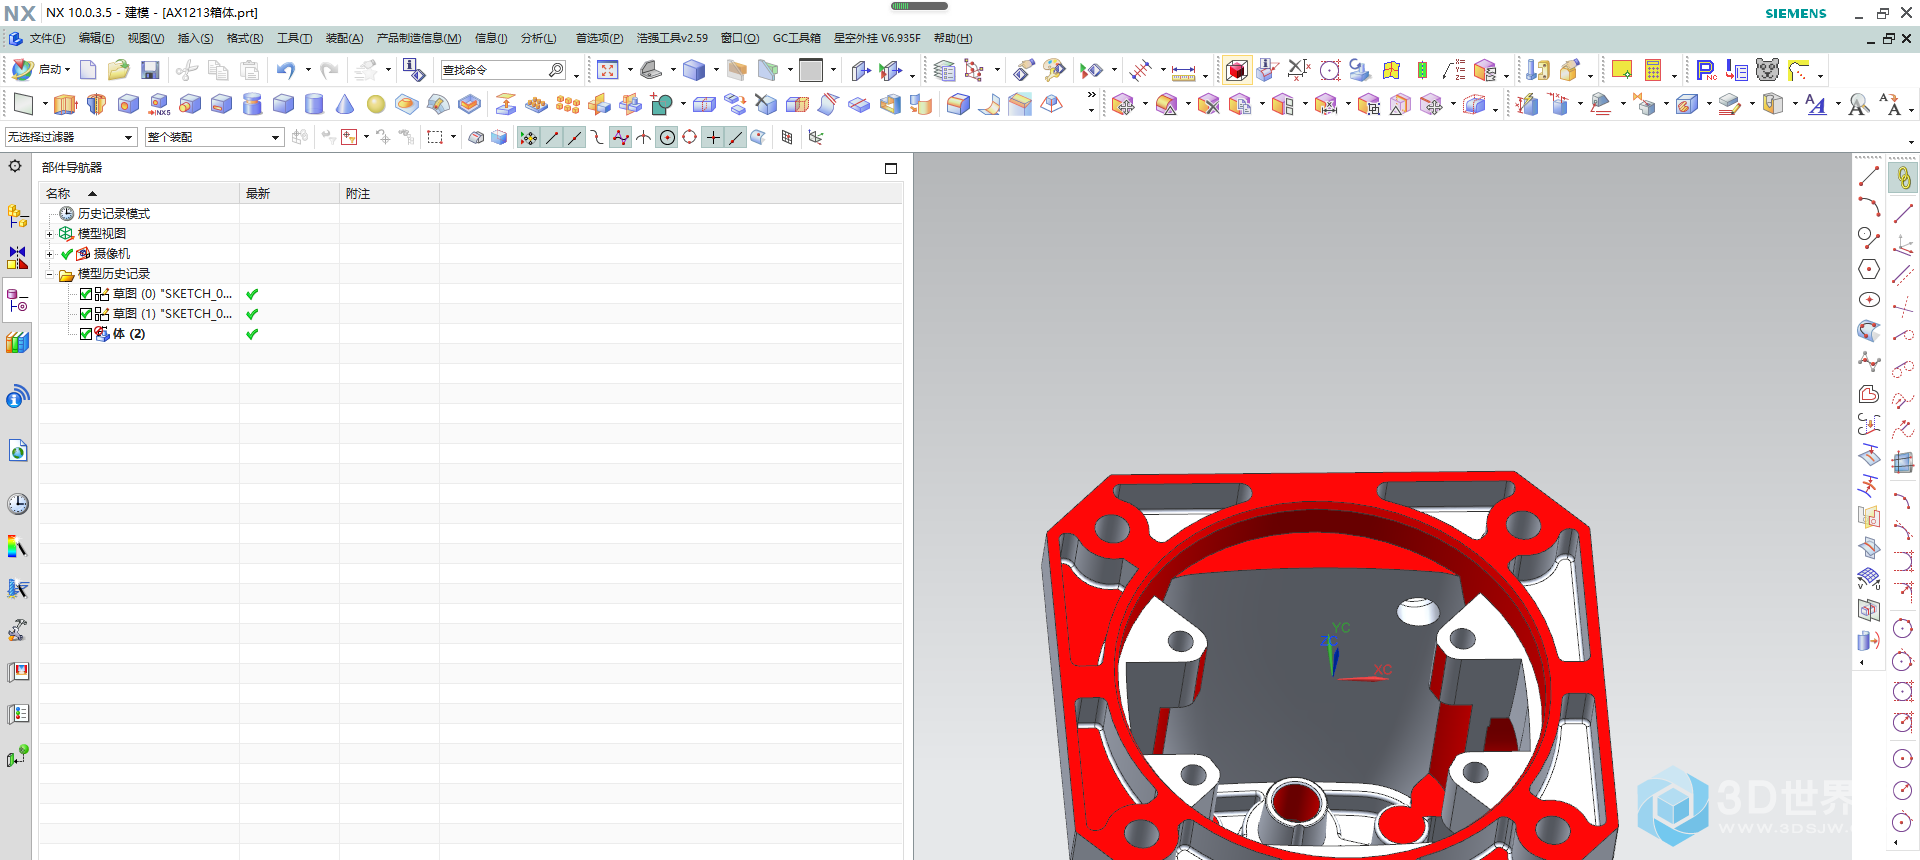Open the selection filter dropdown 无选择过滤器
1920x860 pixels.
click(70, 137)
